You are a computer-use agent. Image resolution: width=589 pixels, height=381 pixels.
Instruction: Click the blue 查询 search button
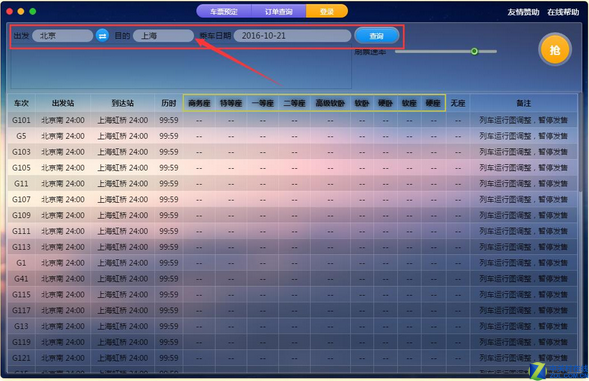(376, 36)
